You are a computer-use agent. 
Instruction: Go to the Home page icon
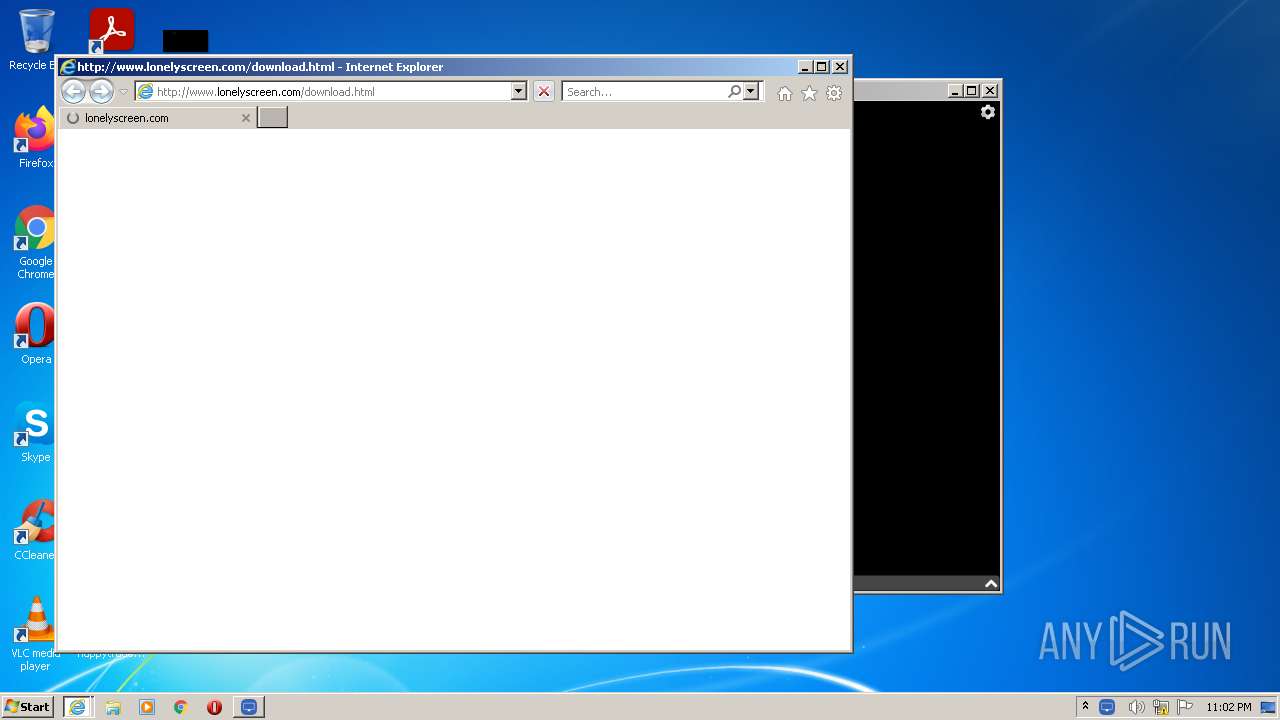tap(785, 93)
